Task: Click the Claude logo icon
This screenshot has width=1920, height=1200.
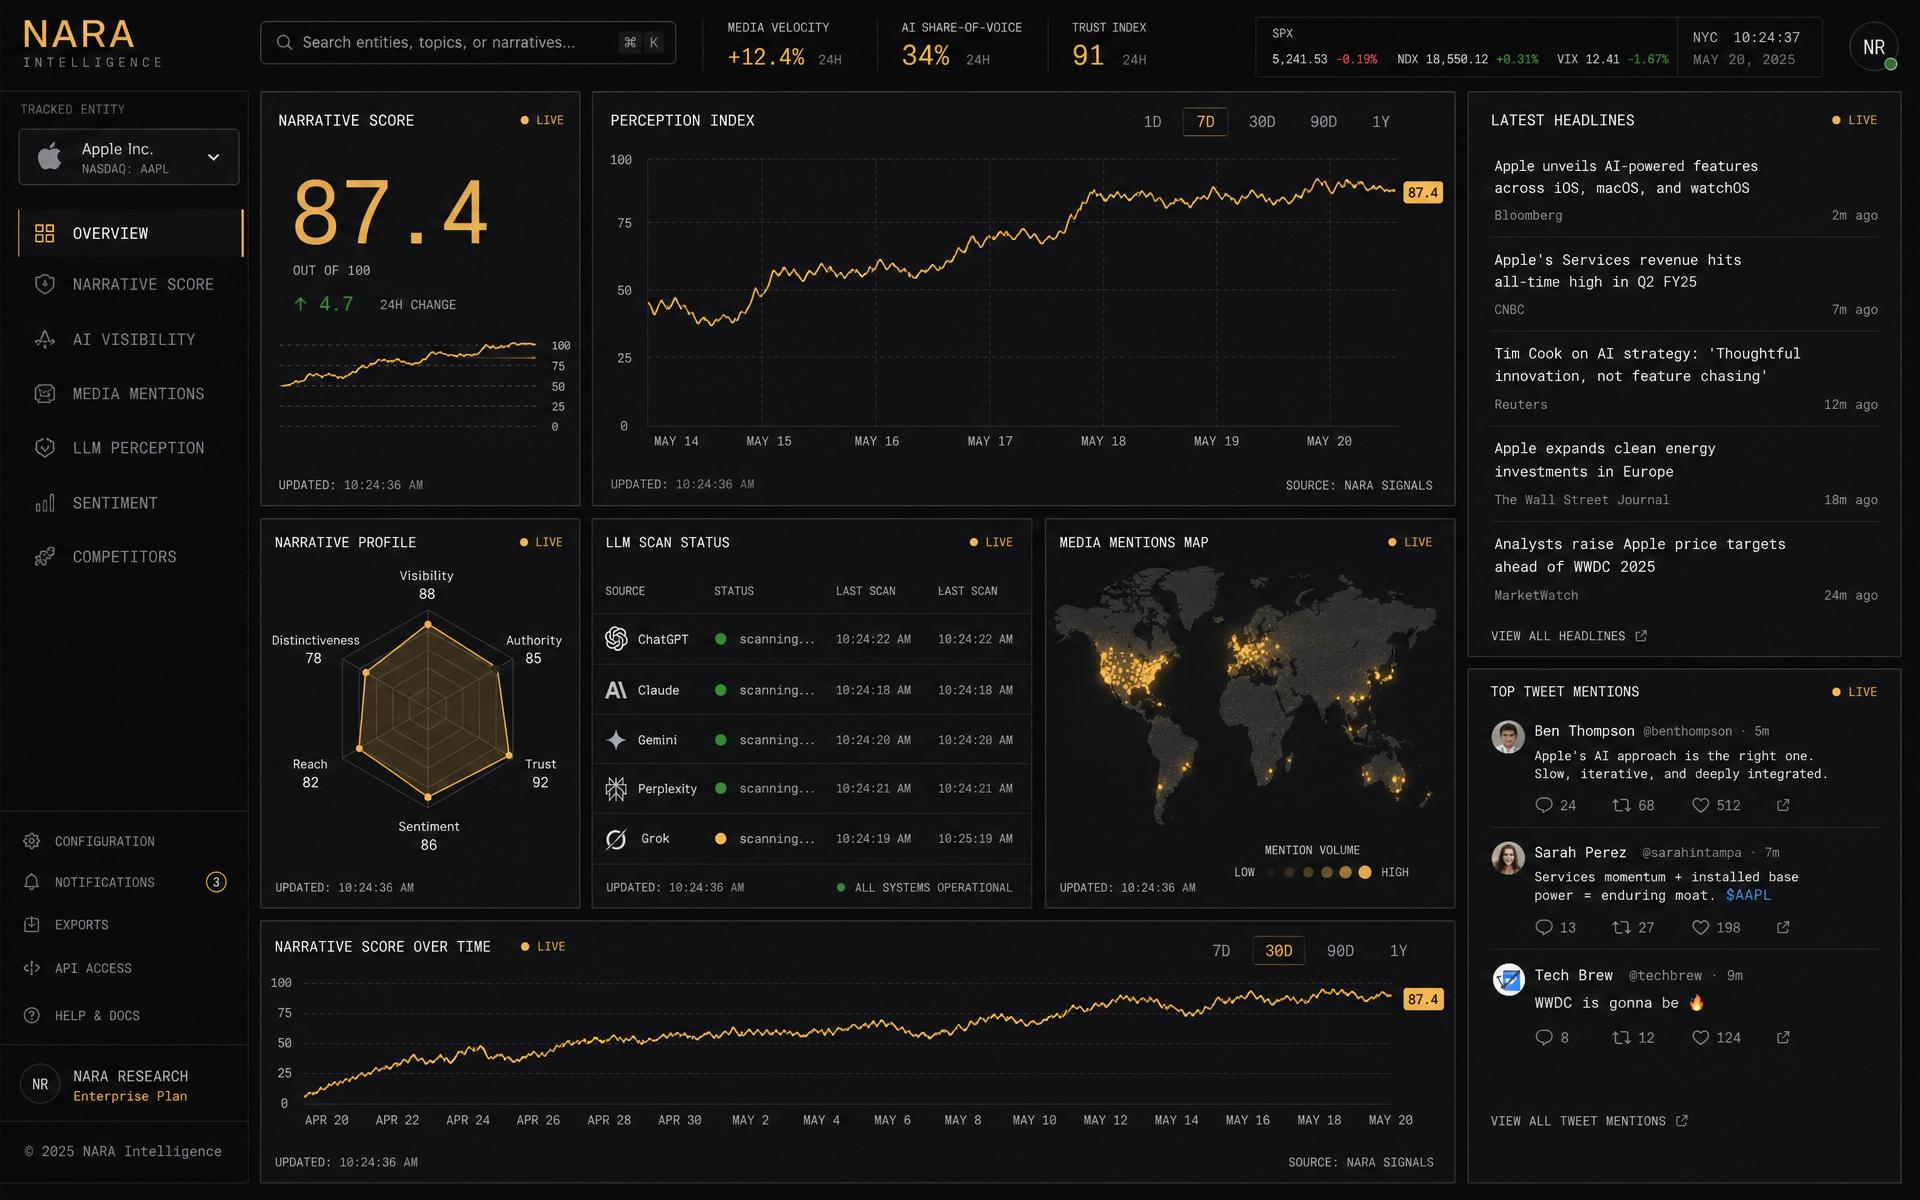Action: tap(616, 690)
